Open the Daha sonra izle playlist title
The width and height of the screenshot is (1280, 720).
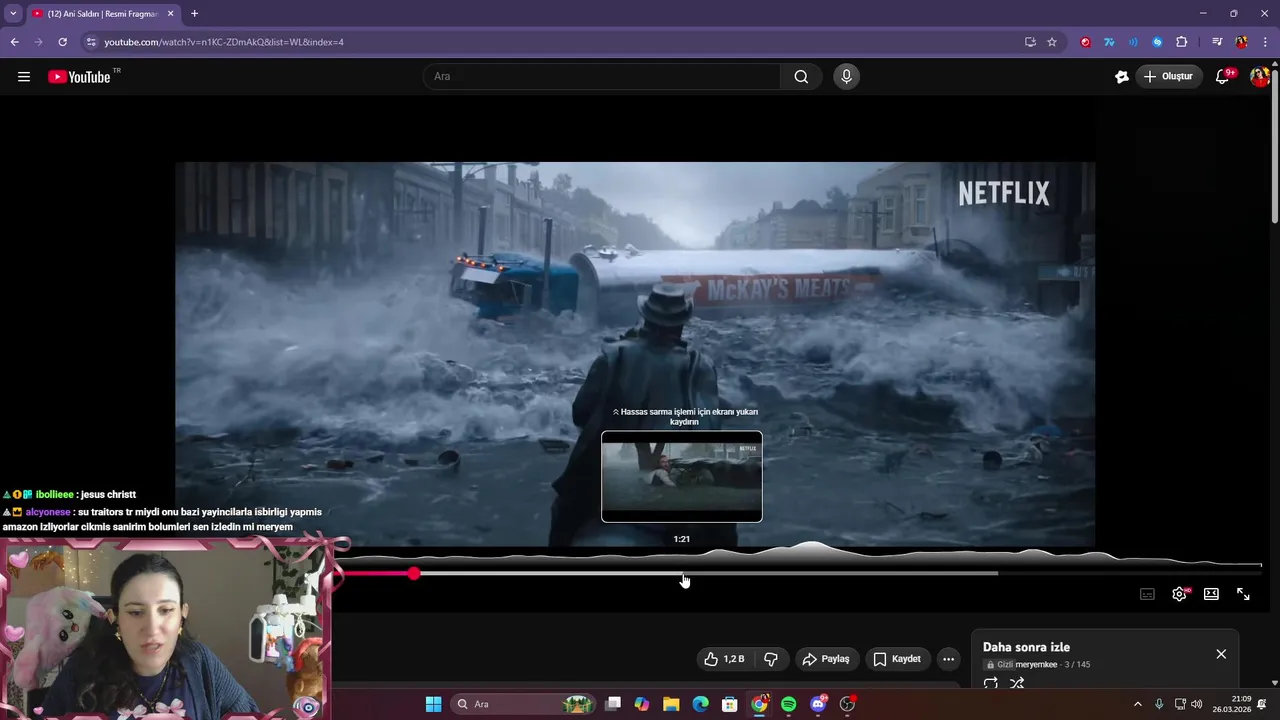pos(1026,647)
